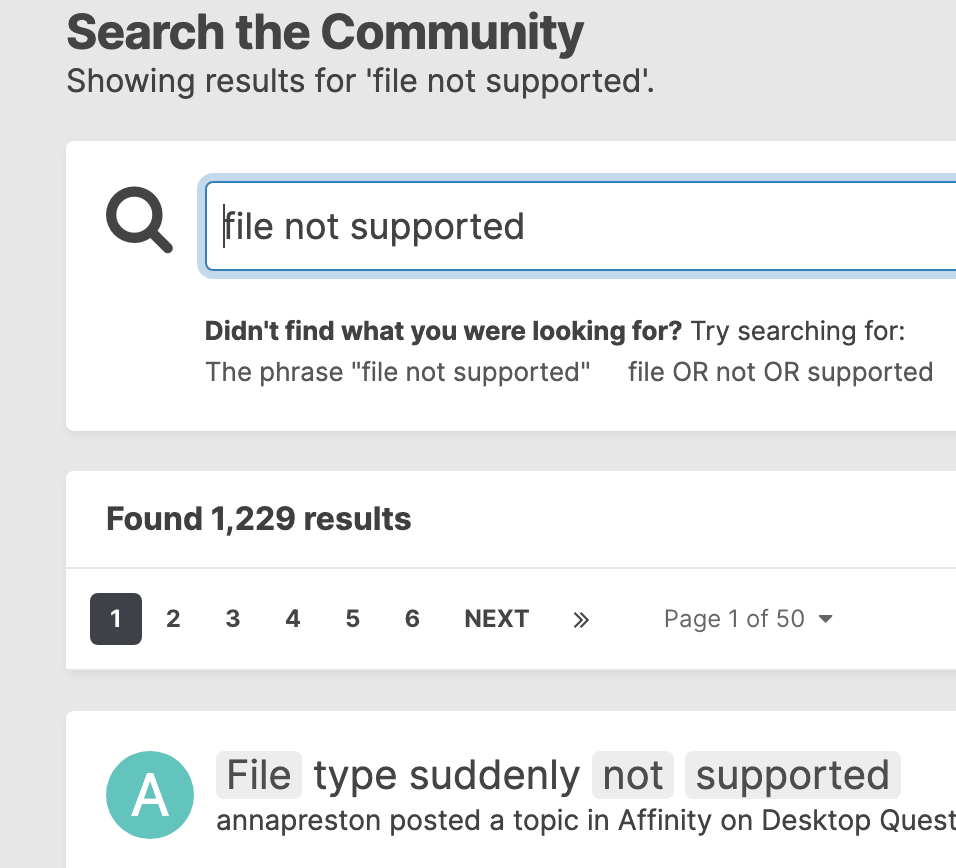The width and height of the screenshot is (956, 868).
Task: Click the NEXT page button
Action: click(496, 619)
